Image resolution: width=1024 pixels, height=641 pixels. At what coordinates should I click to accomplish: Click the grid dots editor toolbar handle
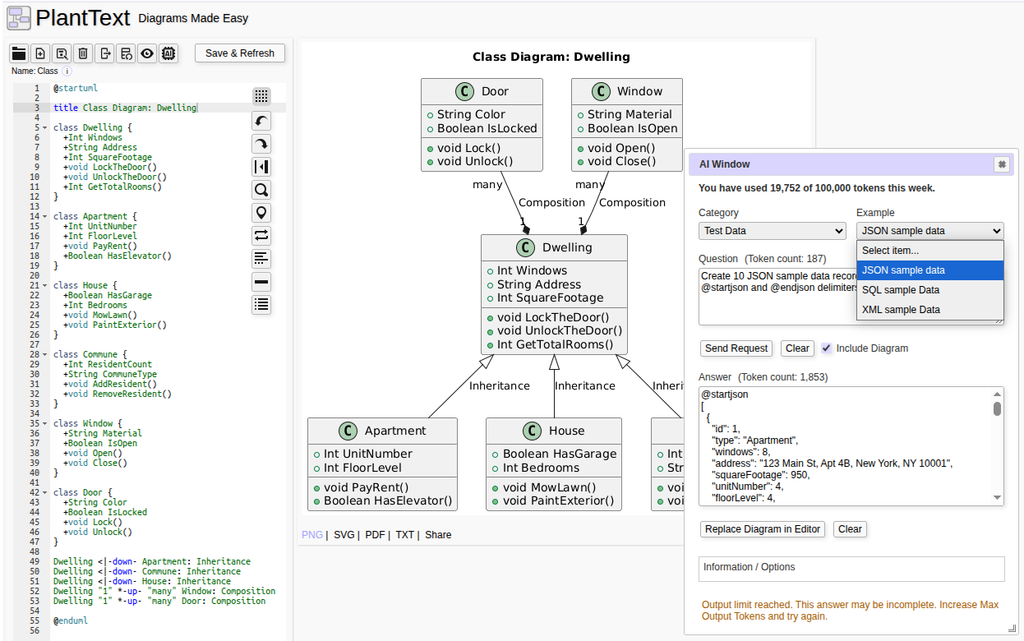click(x=261, y=97)
